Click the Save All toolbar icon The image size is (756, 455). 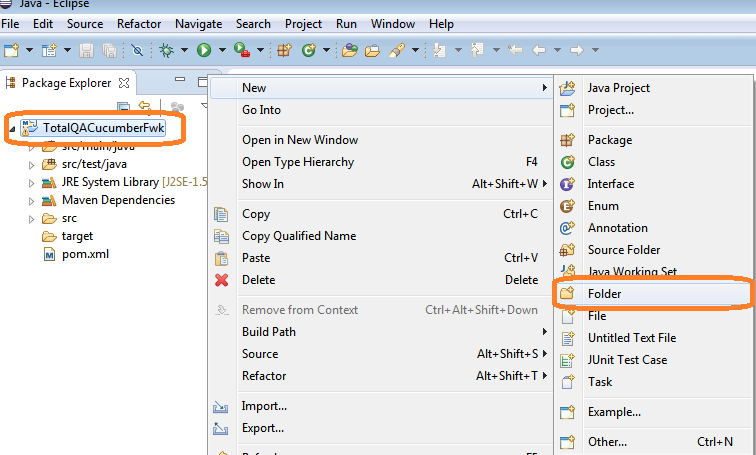click(109, 50)
